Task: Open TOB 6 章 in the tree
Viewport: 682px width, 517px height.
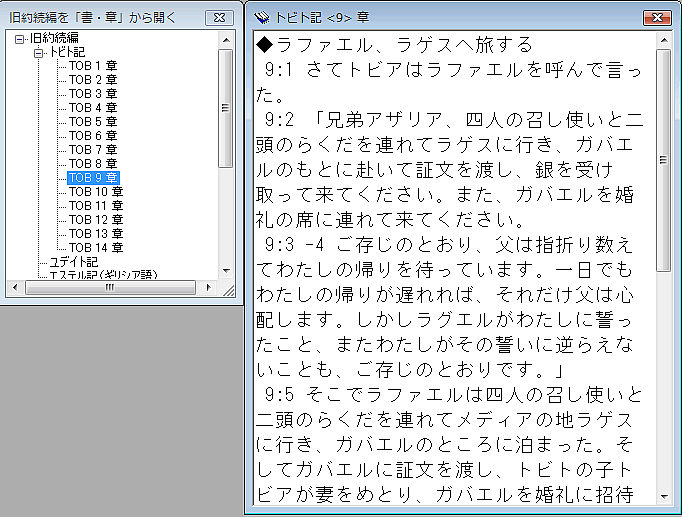Action: coord(93,136)
